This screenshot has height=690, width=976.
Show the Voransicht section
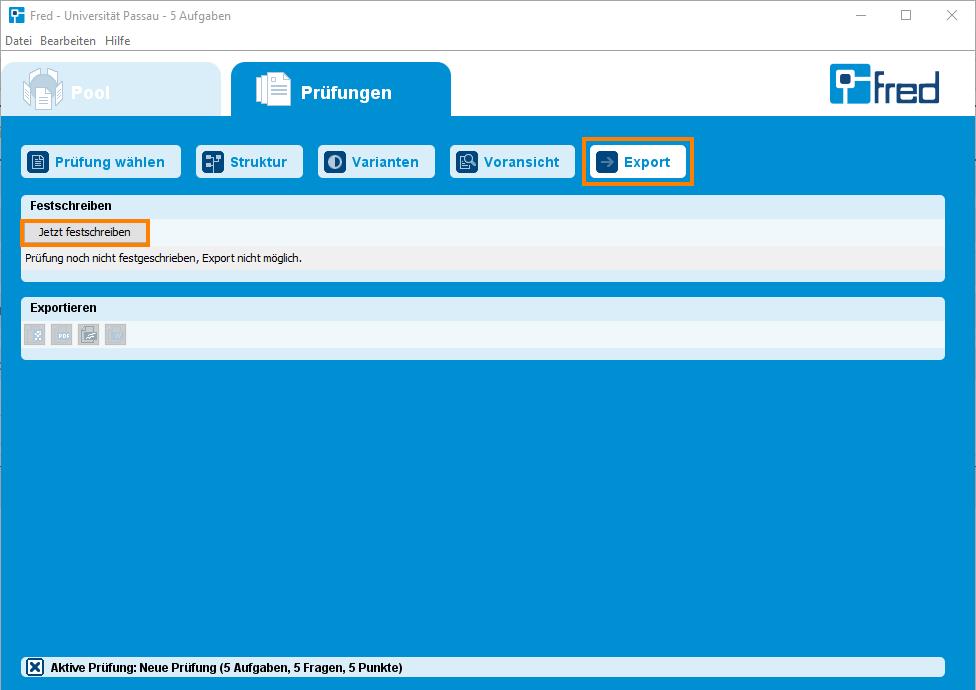[512, 162]
